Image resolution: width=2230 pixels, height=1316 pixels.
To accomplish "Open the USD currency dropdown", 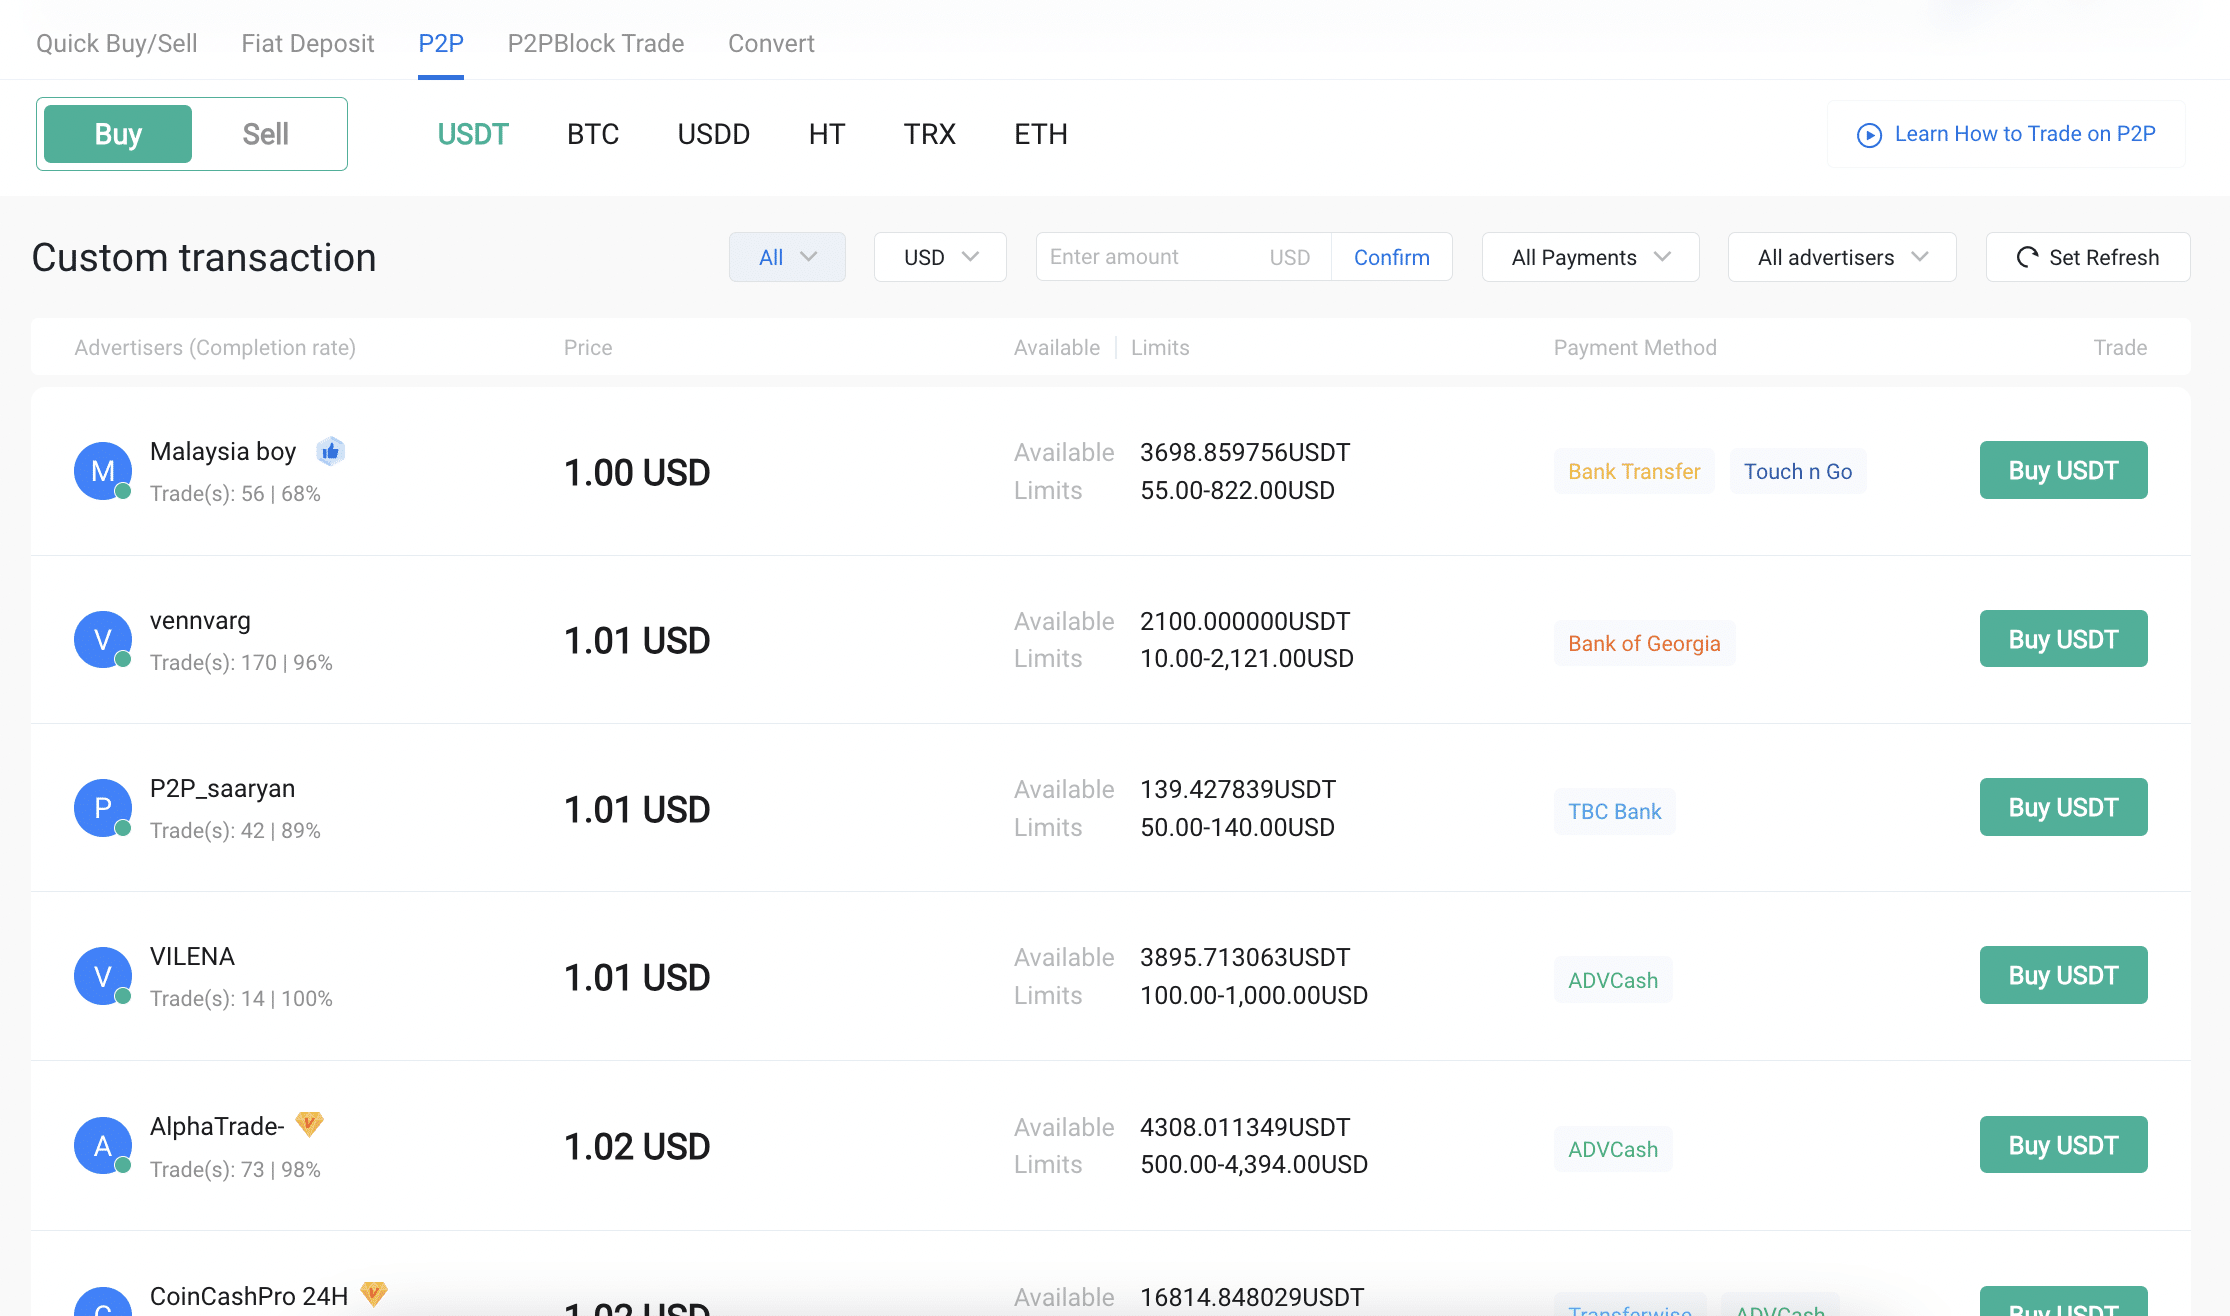I will pyautogui.click(x=940, y=257).
